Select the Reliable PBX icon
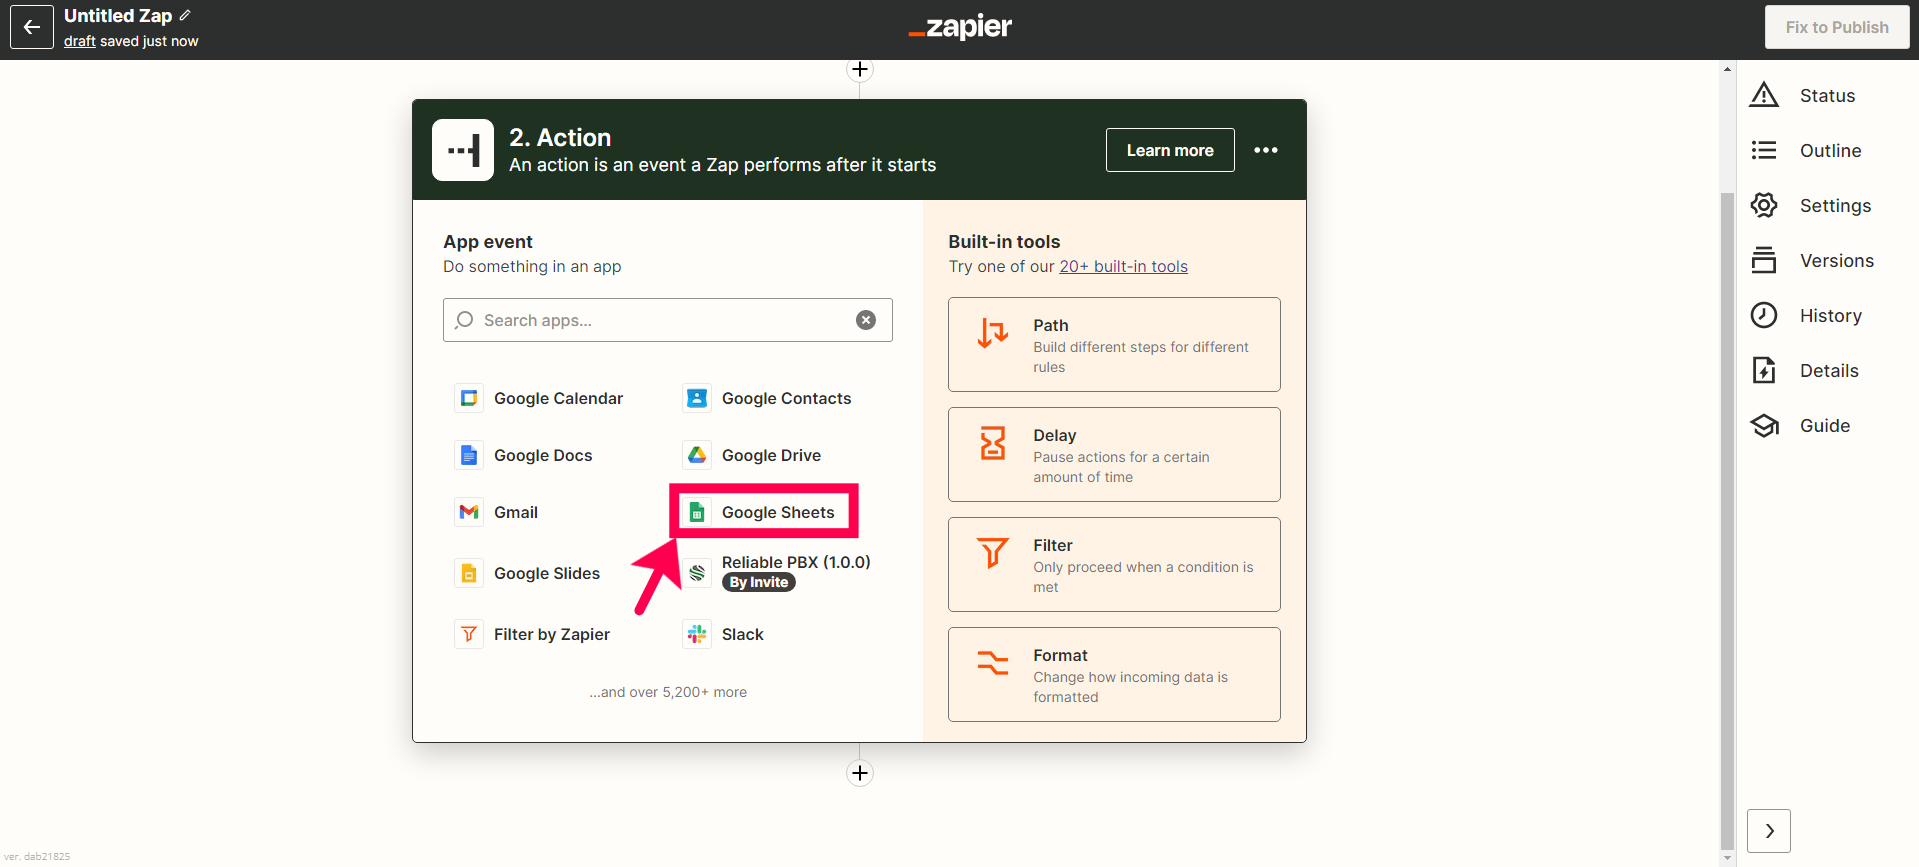 (697, 573)
